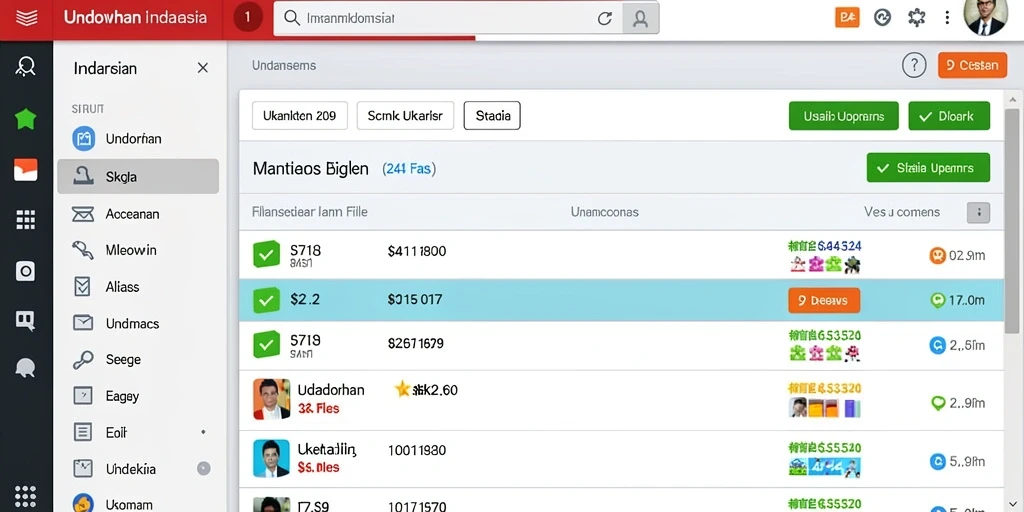Select Skgla sidebar item
Image resolution: width=1024 pixels, height=512 pixels.
(x=138, y=176)
